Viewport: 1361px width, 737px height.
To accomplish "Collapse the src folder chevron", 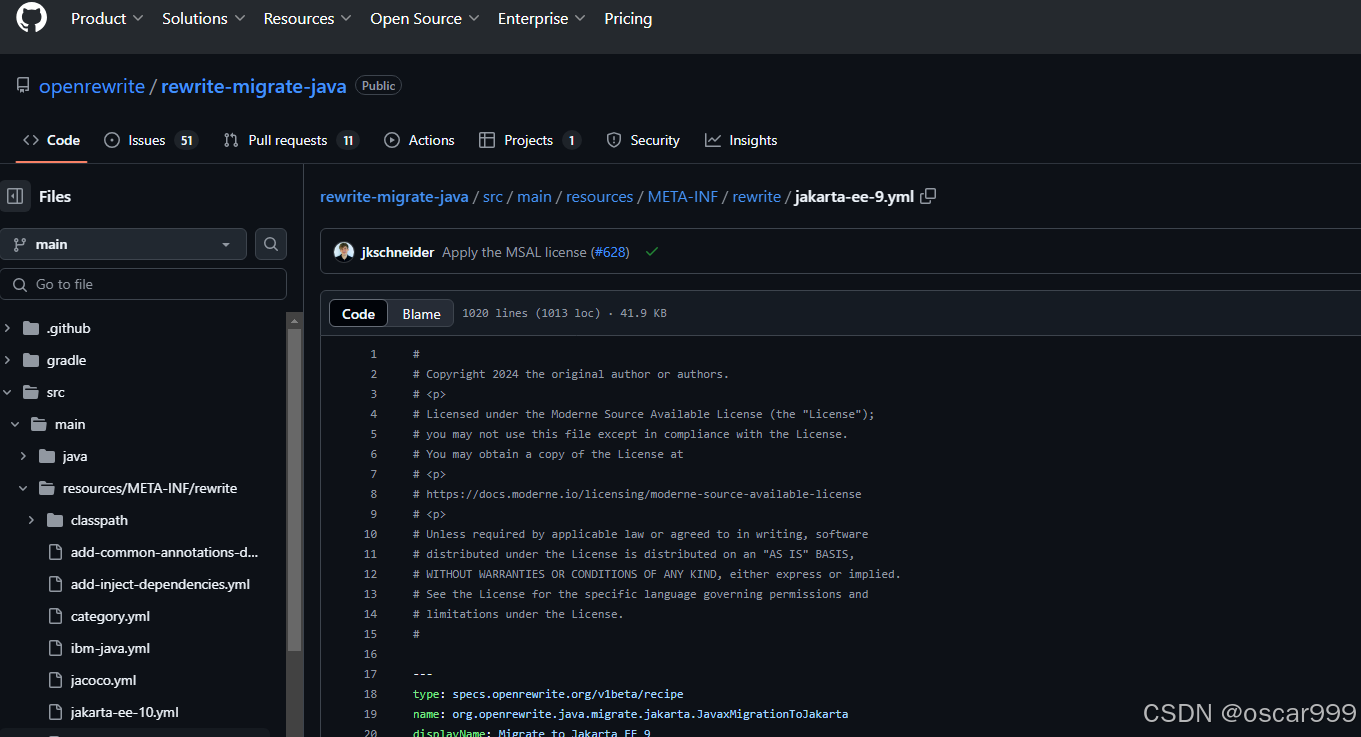I will [8, 392].
